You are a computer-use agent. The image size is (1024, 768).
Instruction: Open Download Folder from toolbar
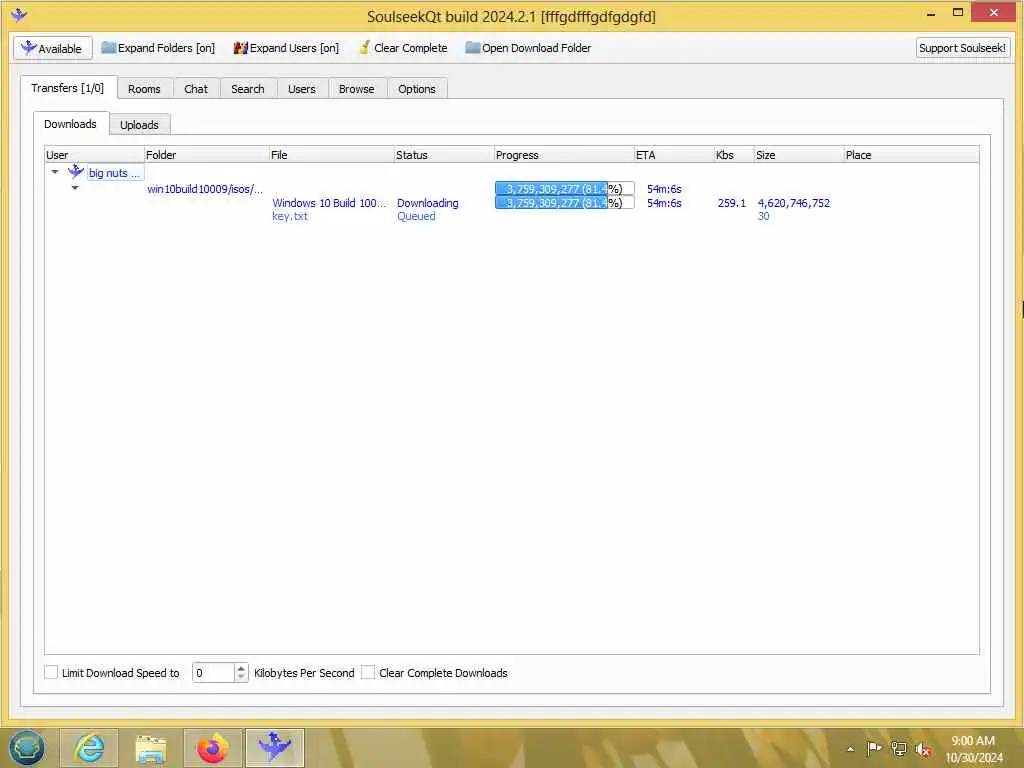click(x=528, y=48)
